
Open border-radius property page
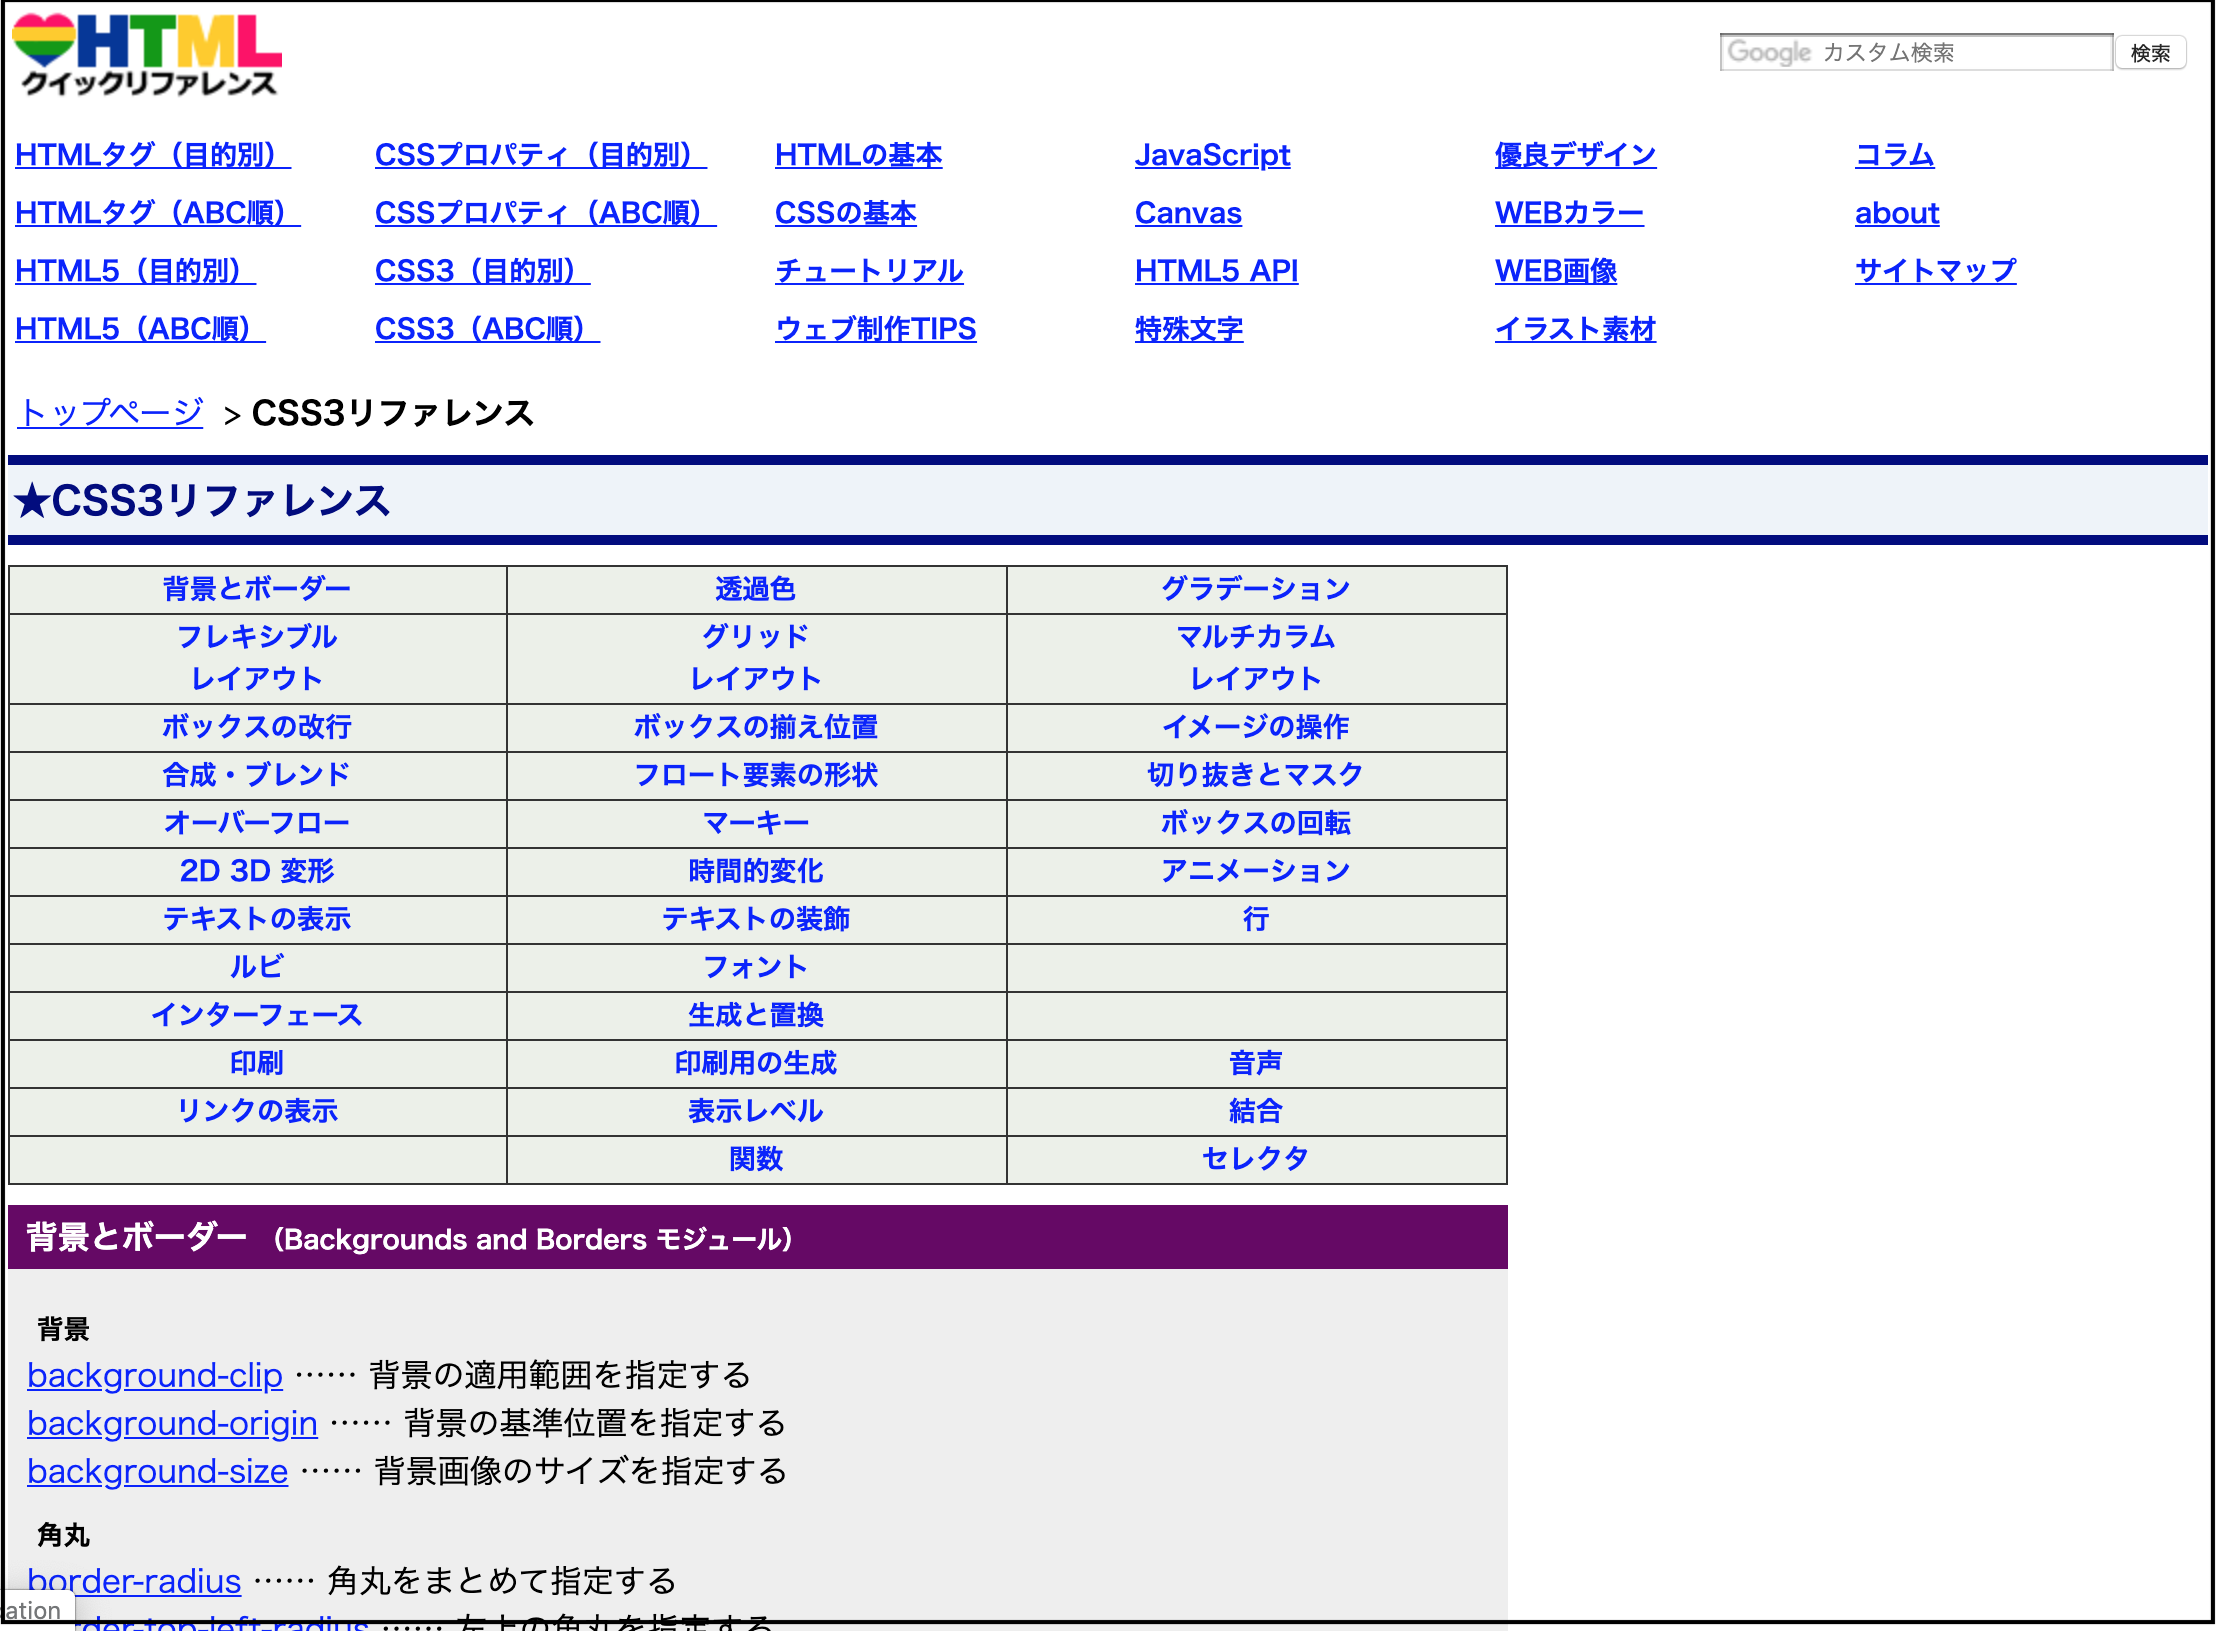pyautogui.click(x=134, y=1581)
